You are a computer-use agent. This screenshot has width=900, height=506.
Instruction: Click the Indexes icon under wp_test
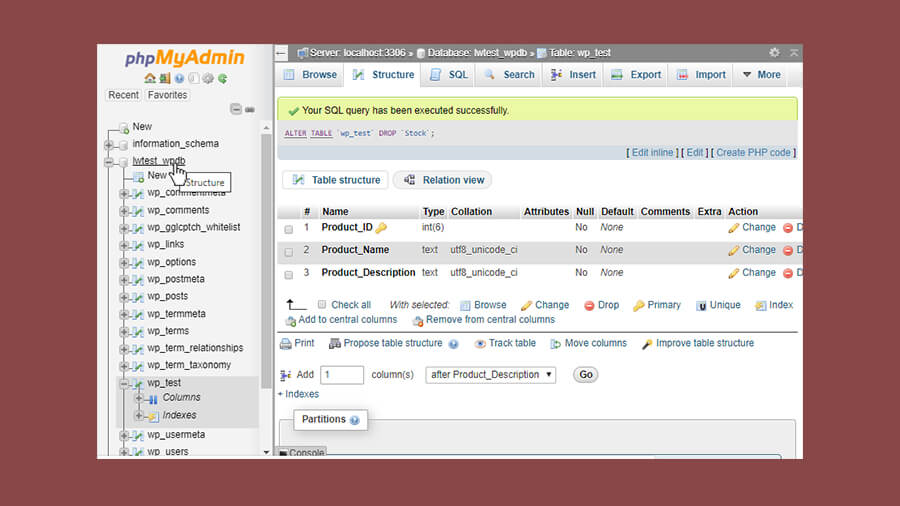pos(153,416)
